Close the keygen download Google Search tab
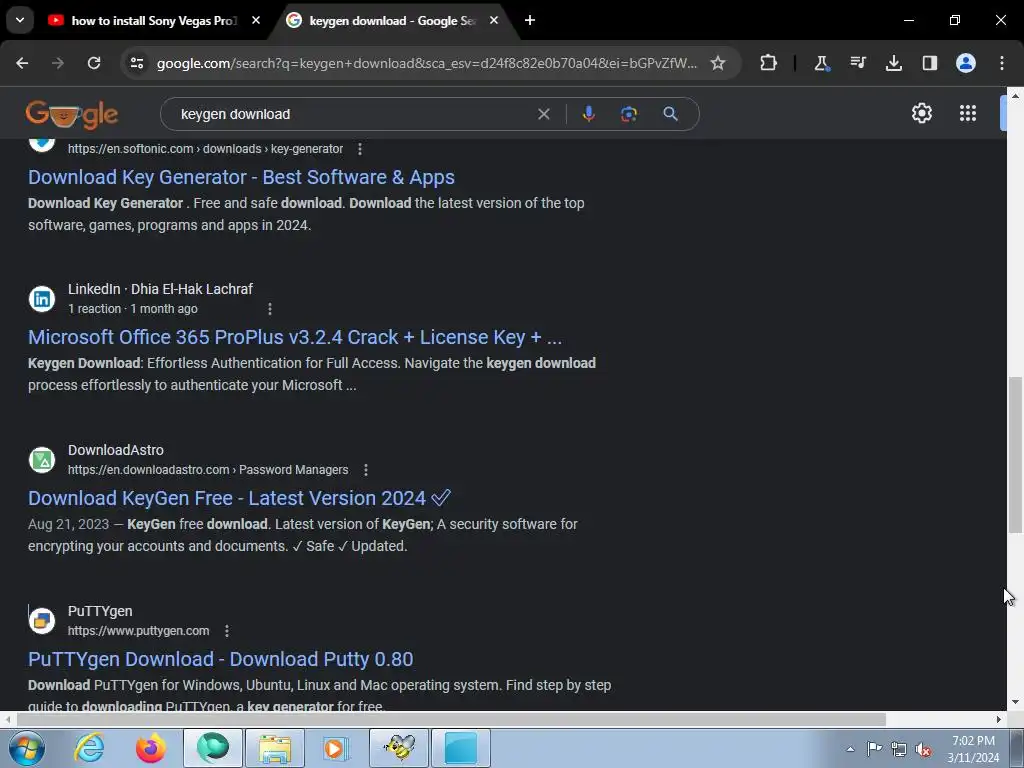The image size is (1024, 768). coord(494,21)
